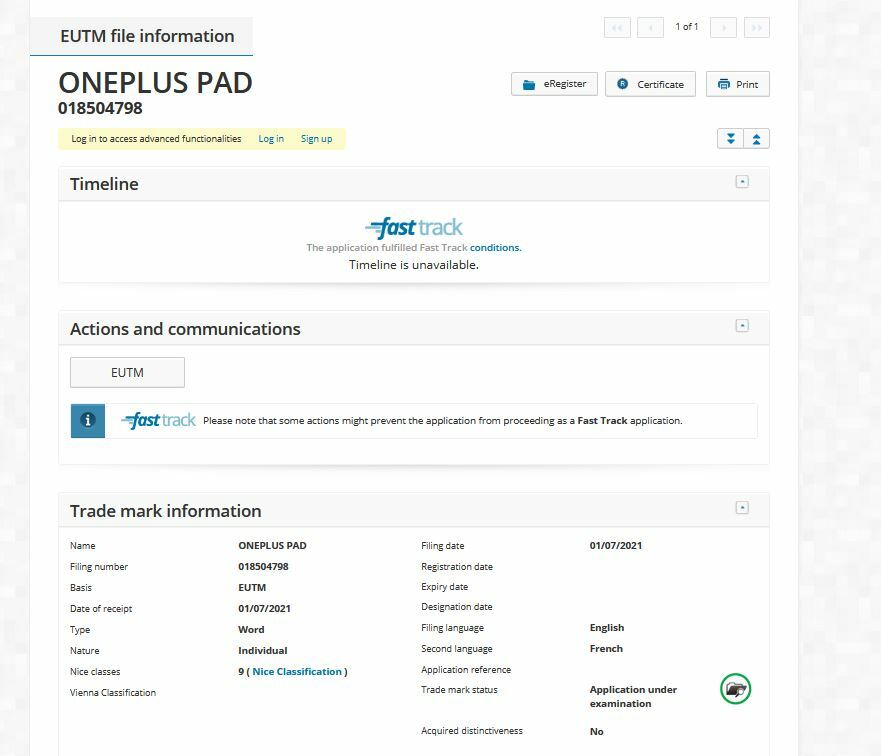The height and width of the screenshot is (756, 881).
Task: Expand all sections with double down arrows
Action: pos(730,139)
